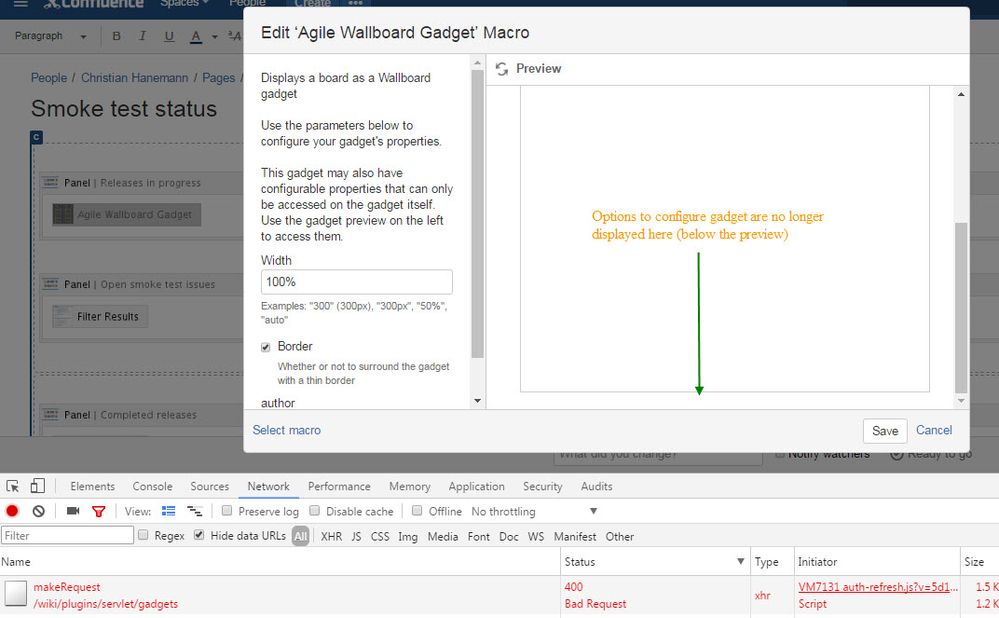Open the Paragraph style dropdown

coord(51,36)
